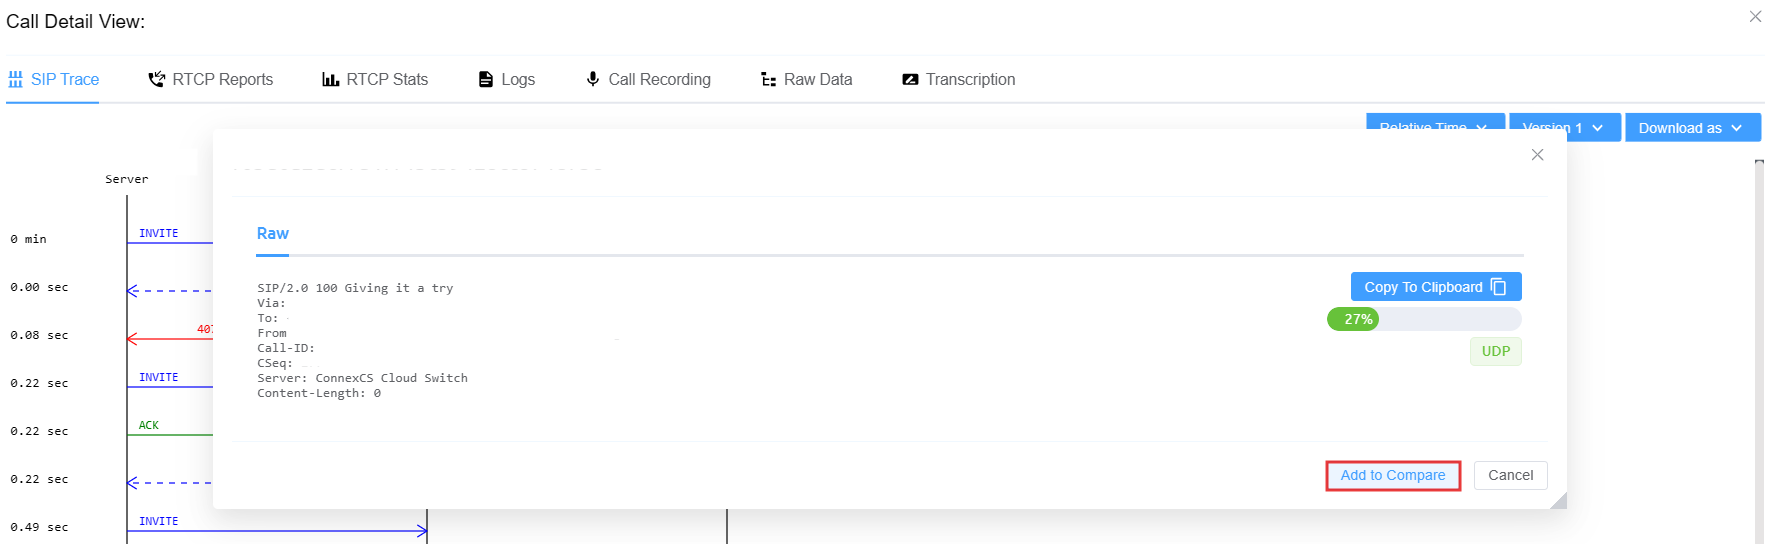Click Add to Compare button
This screenshot has height=544, width=1771.
1393,475
